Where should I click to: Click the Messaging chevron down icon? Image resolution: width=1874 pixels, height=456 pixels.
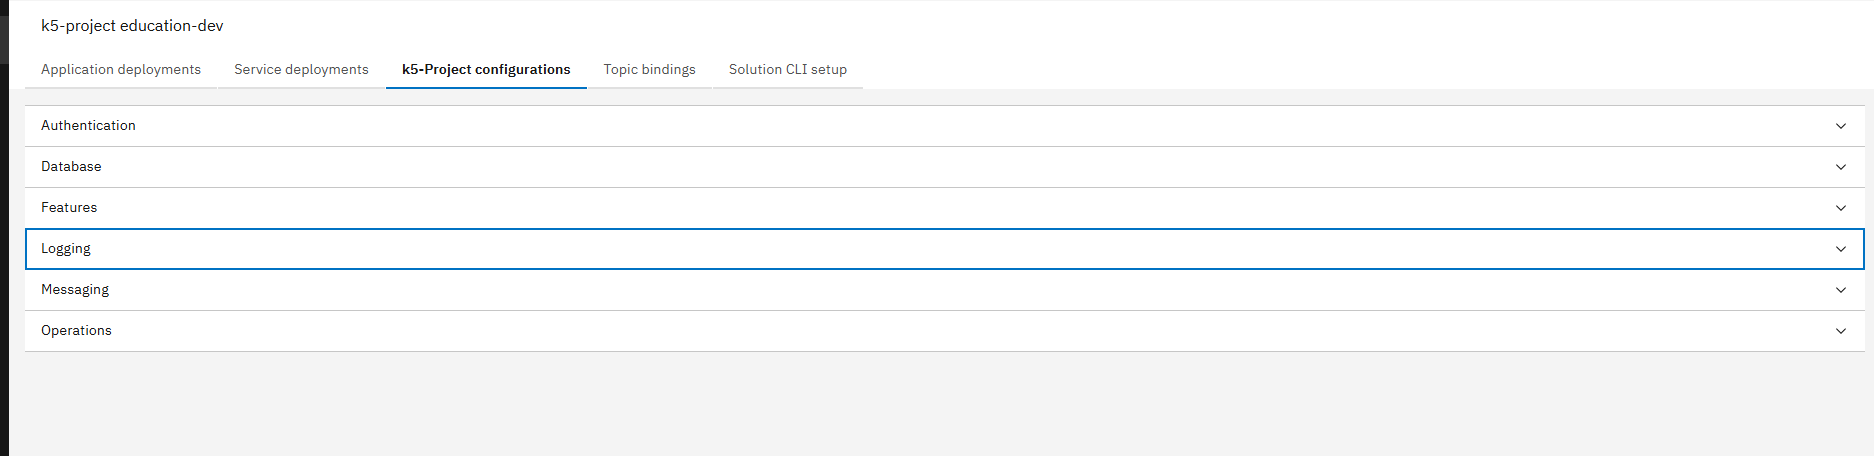tap(1840, 290)
